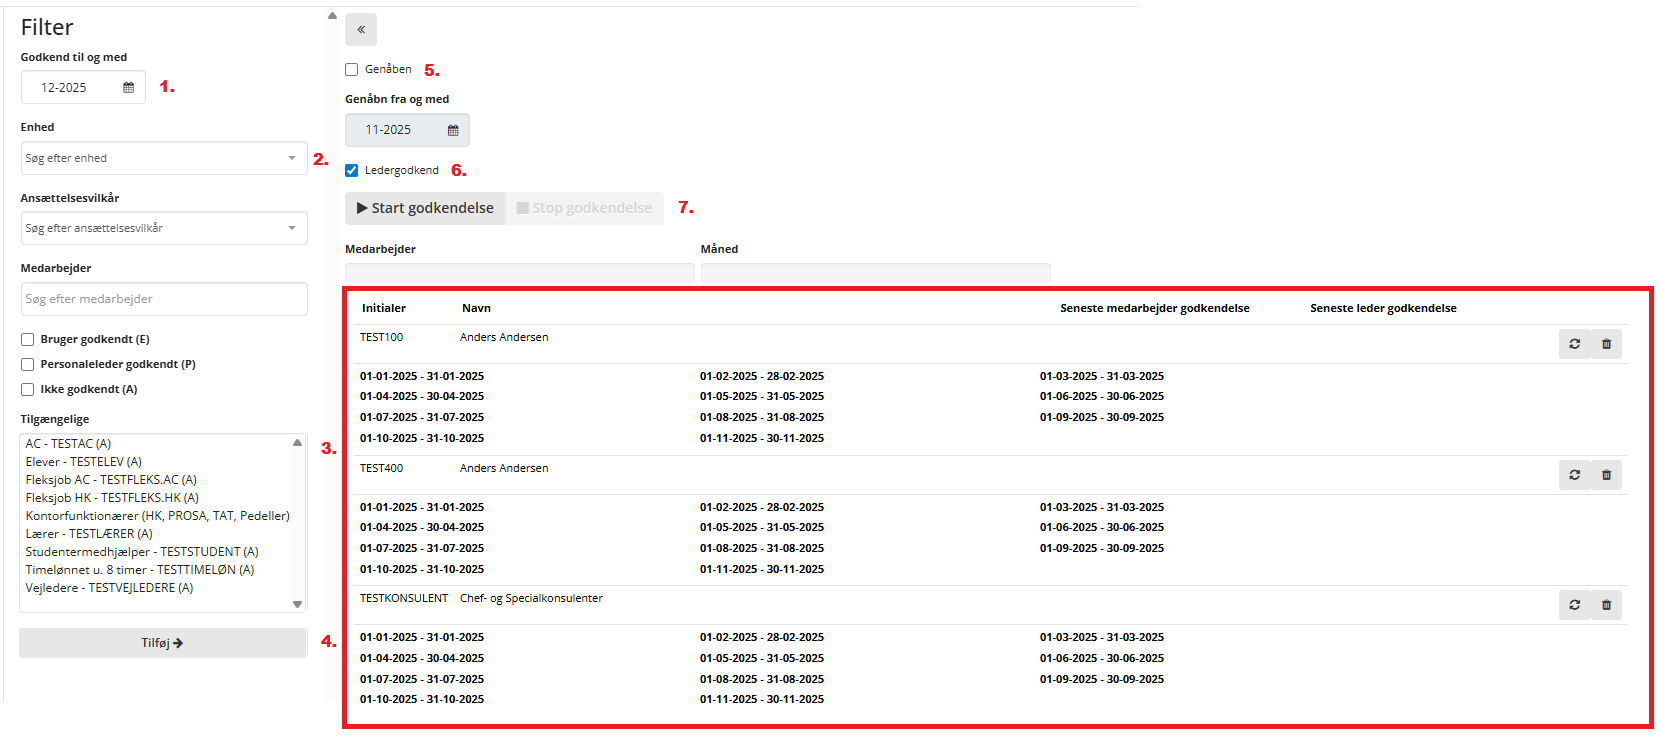1660x740 pixels.
Task: Click the Tilføj button
Action: [x=162, y=643]
